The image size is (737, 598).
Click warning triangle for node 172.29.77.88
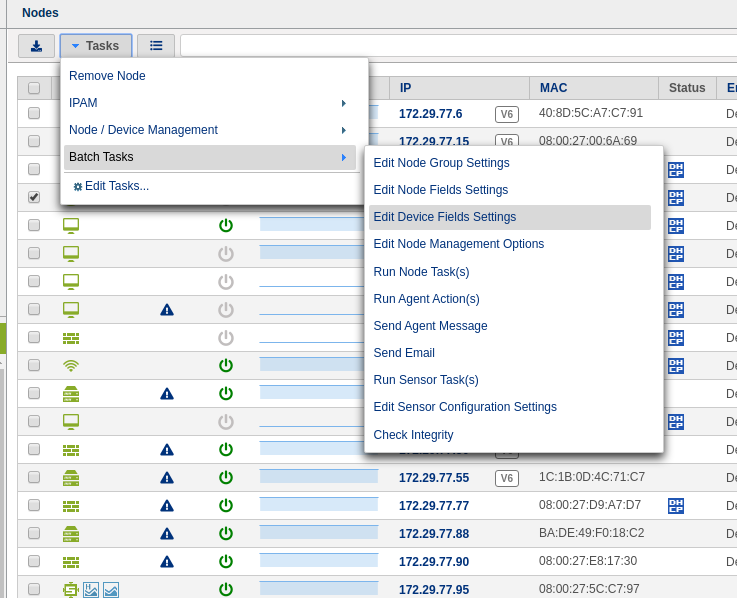(167, 534)
